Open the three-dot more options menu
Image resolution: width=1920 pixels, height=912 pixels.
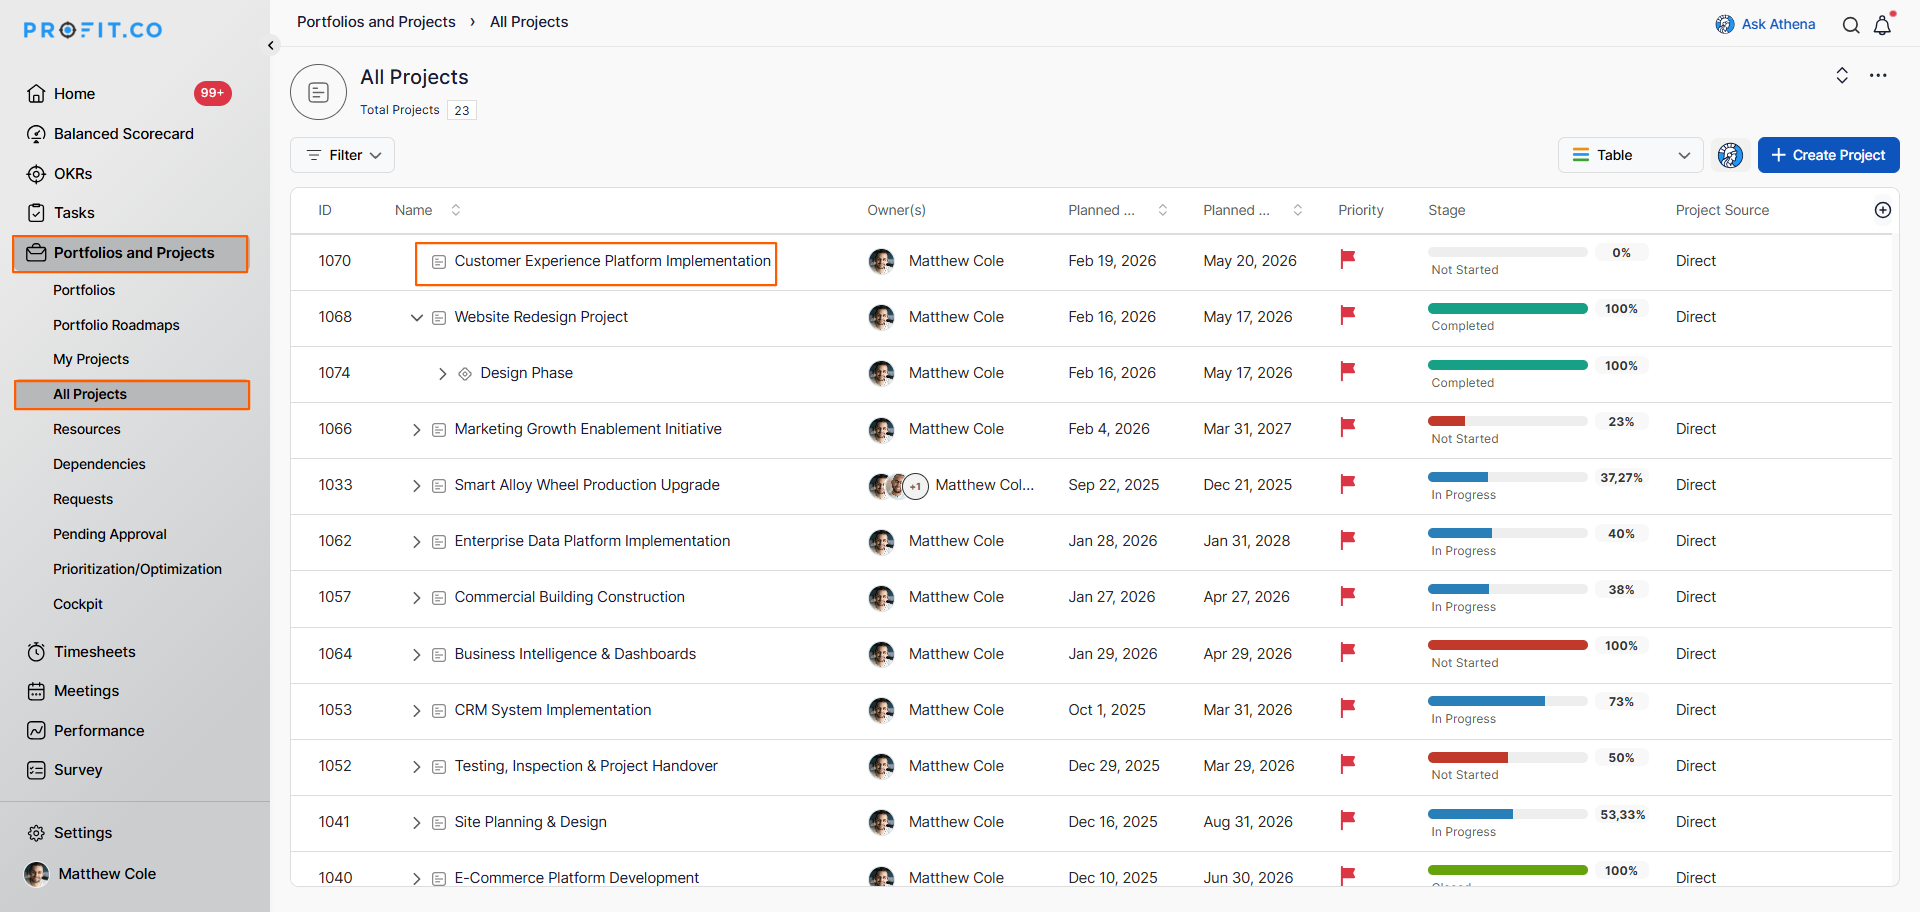[x=1878, y=76]
